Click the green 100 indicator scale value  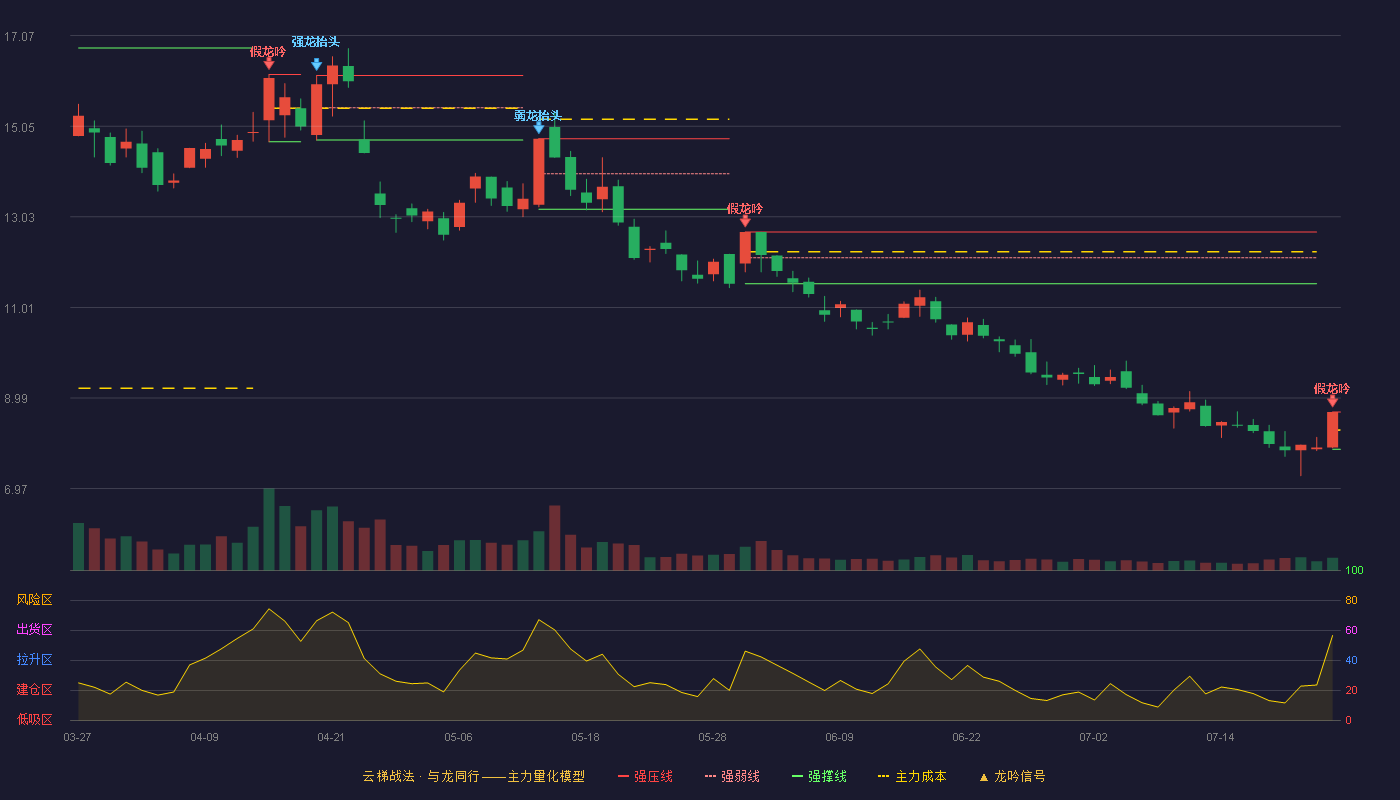(x=1354, y=571)
